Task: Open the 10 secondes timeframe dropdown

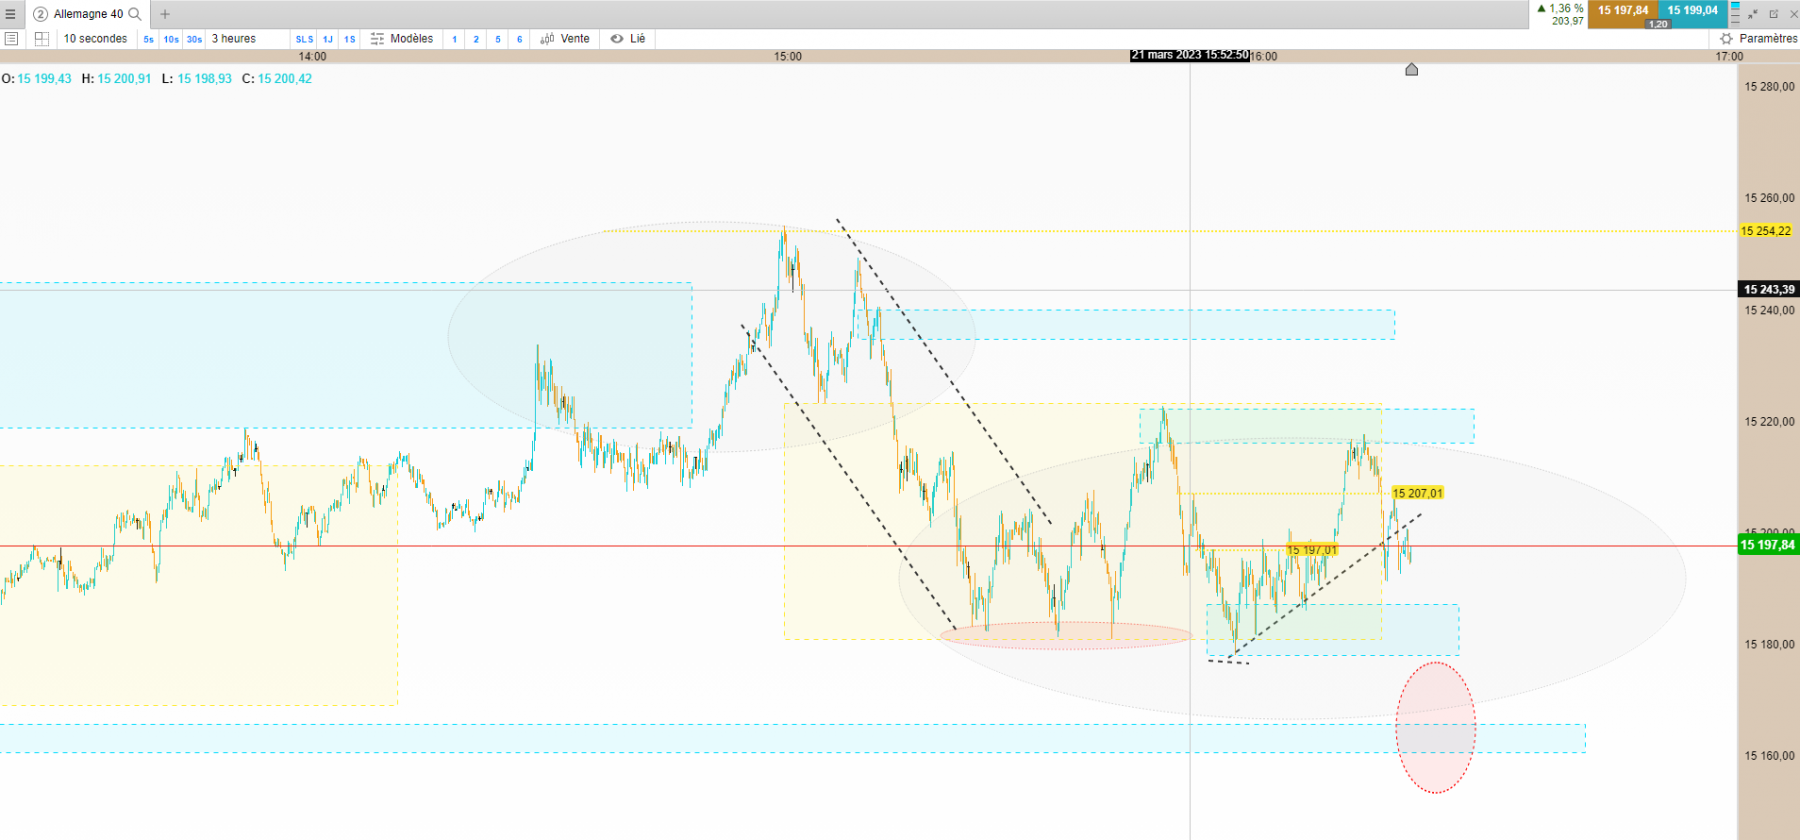Action: (x=96, y=39)
